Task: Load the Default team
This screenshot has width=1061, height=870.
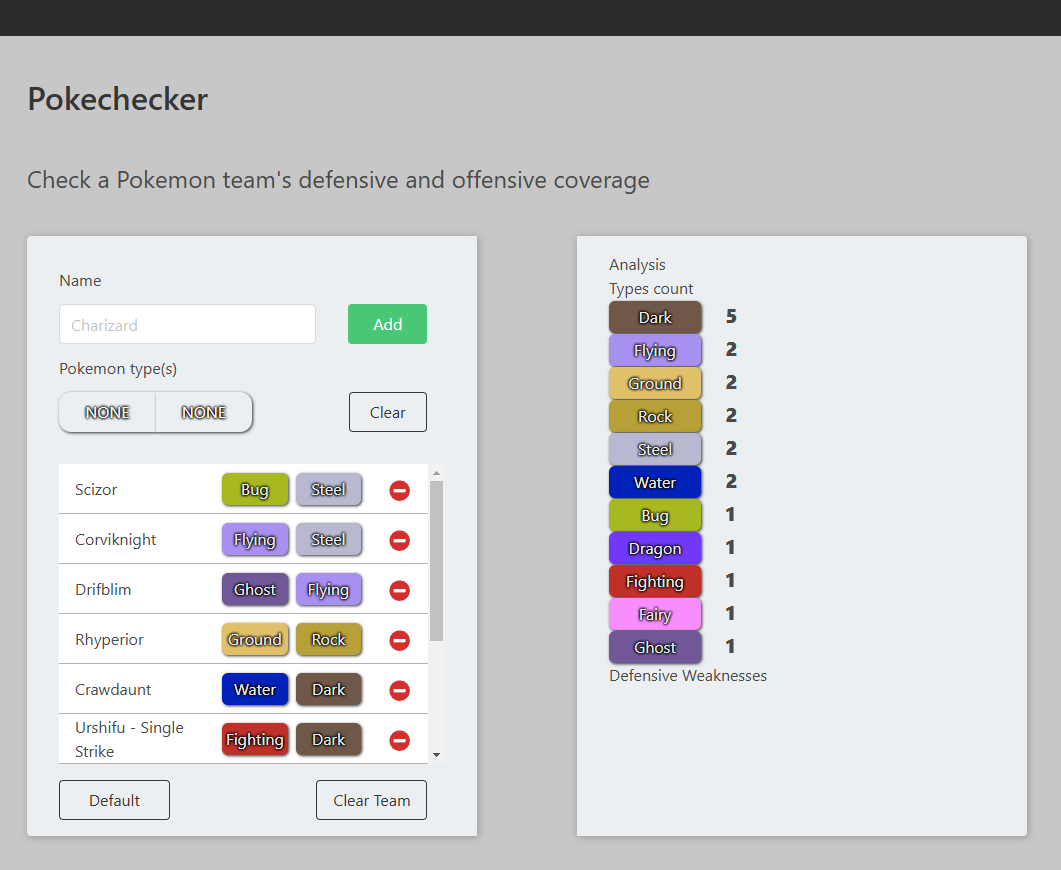Action: point(114,800)
